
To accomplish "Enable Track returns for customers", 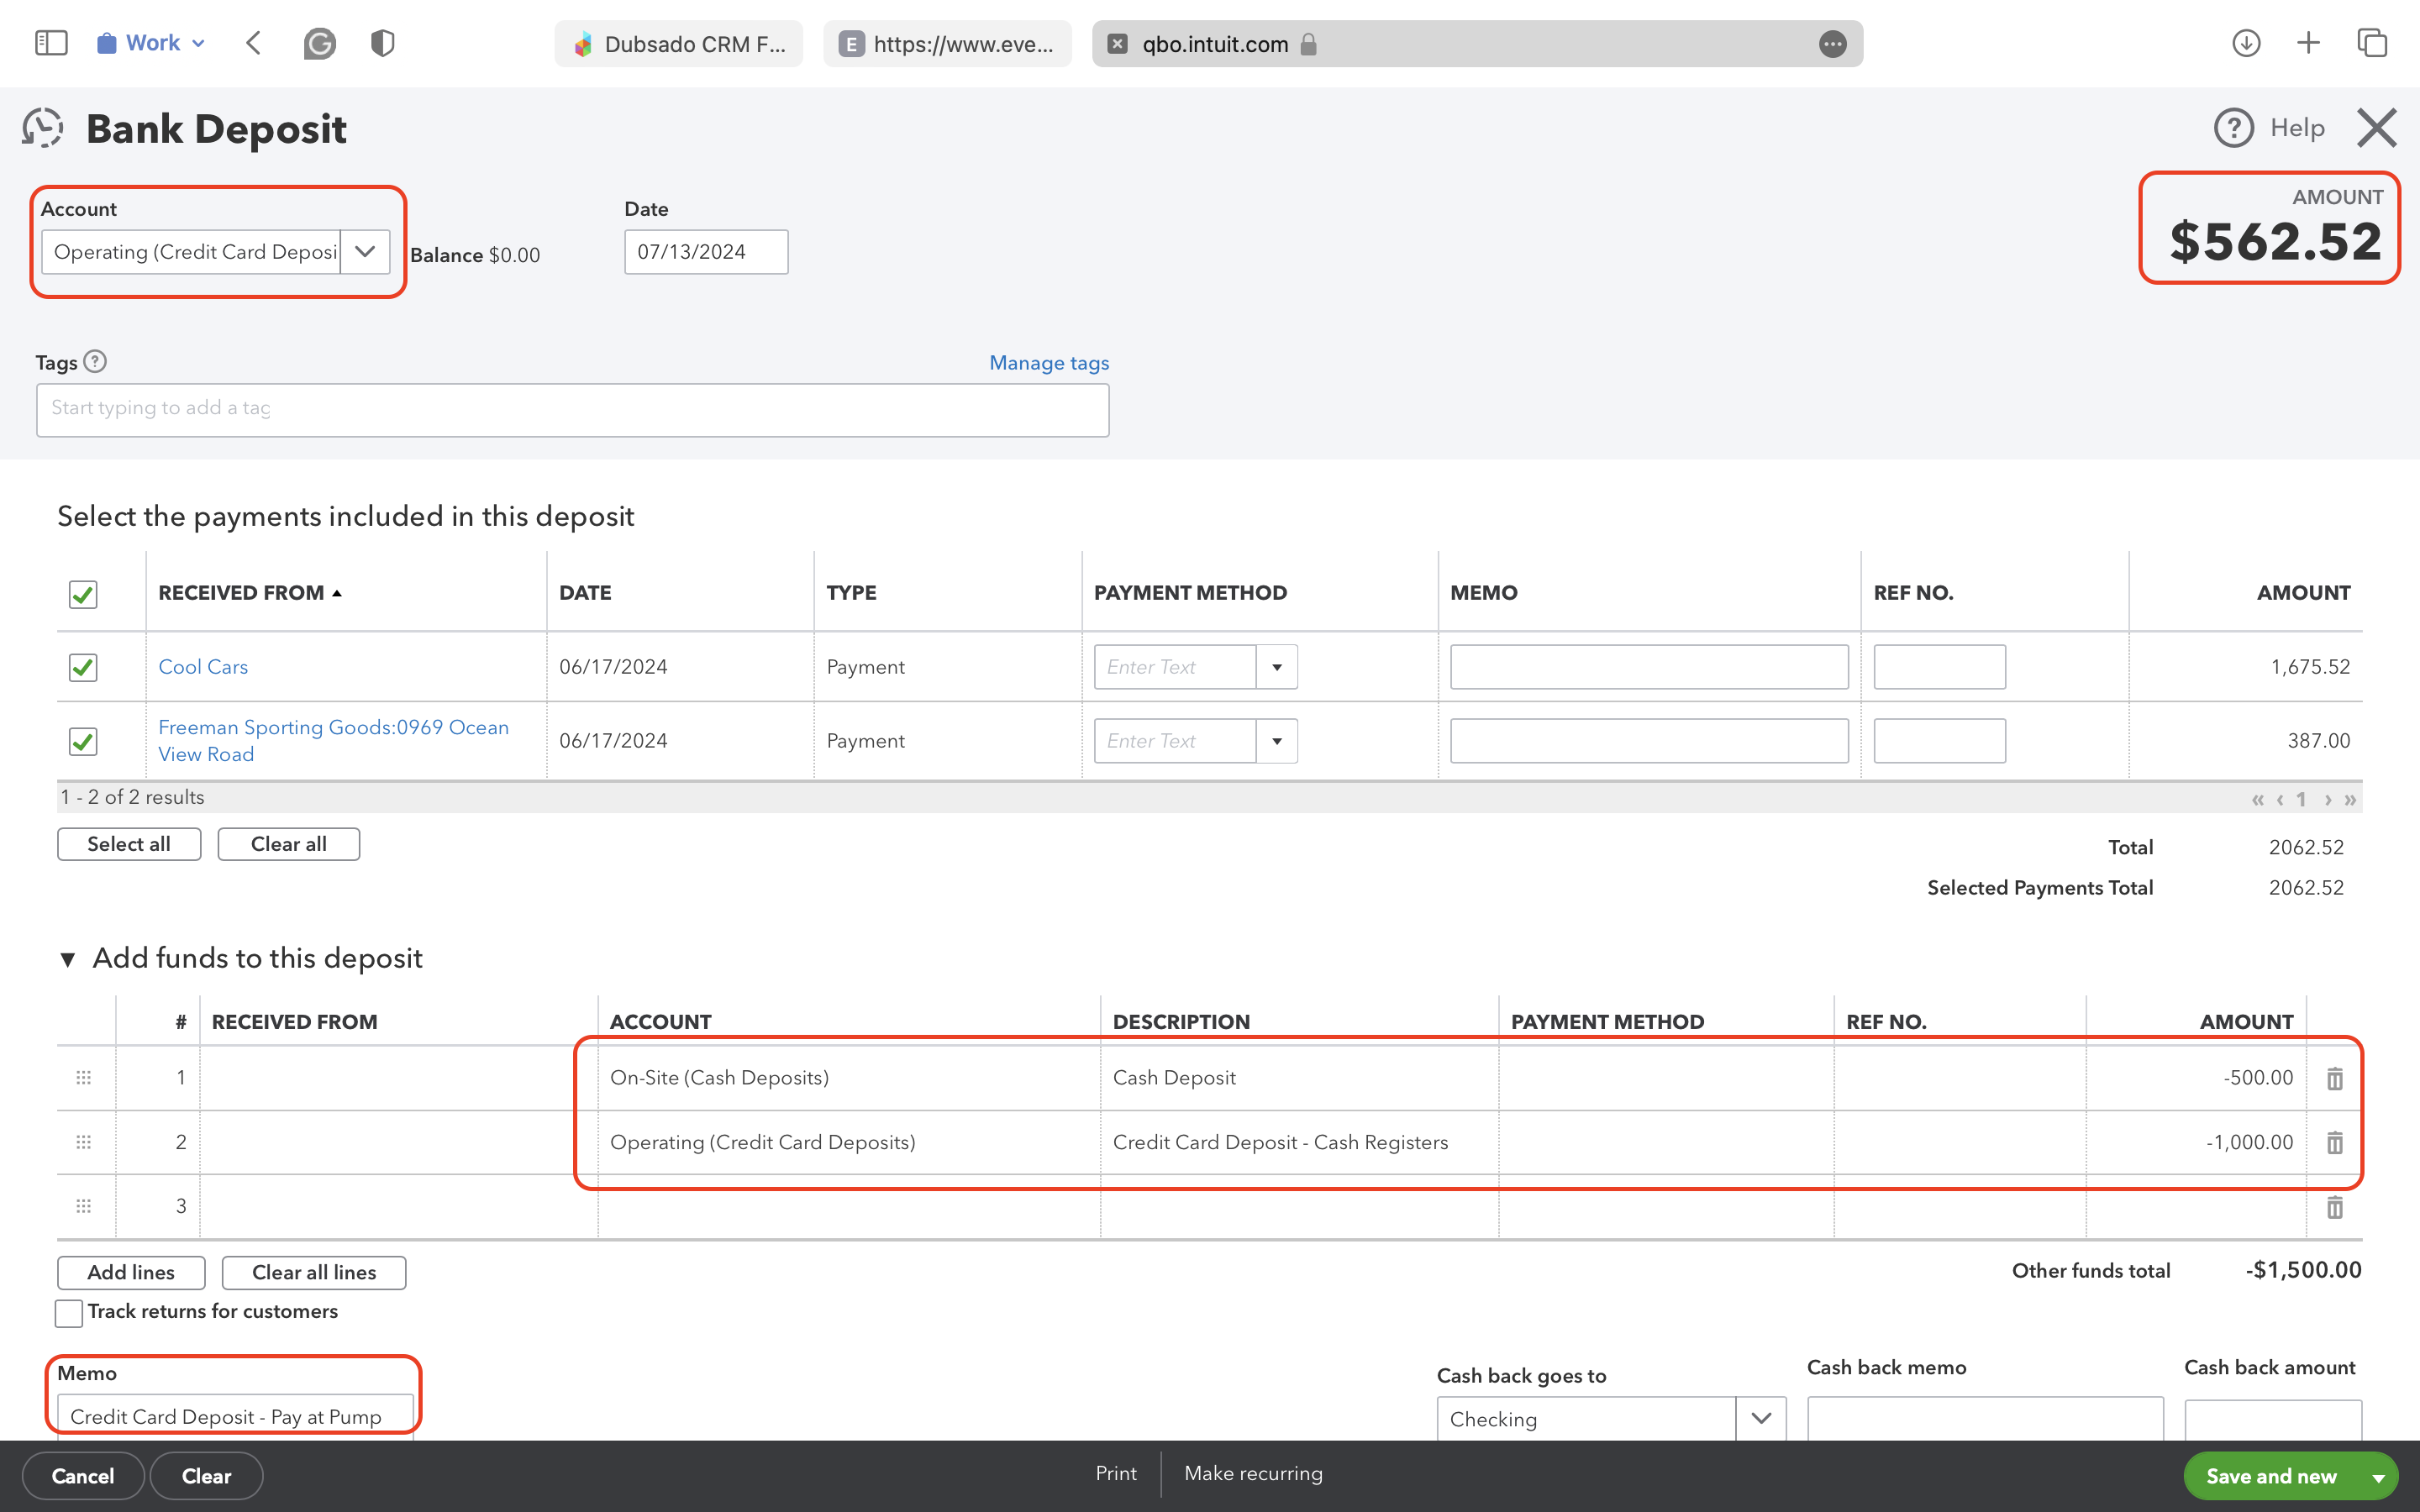I will point(67,1312).
